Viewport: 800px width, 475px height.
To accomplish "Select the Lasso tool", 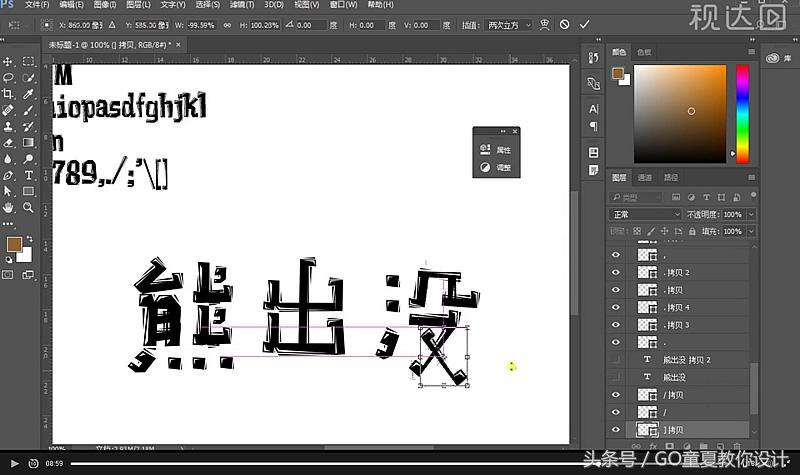I will (8, 78).
